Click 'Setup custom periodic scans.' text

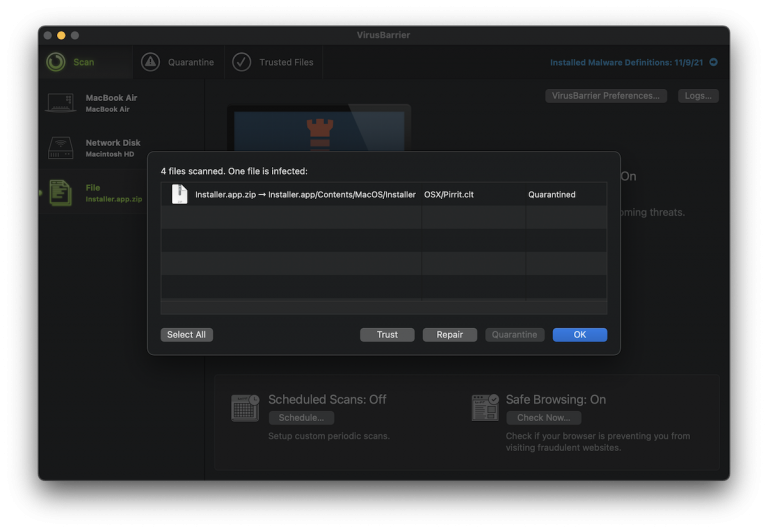(x=329, y=435)
